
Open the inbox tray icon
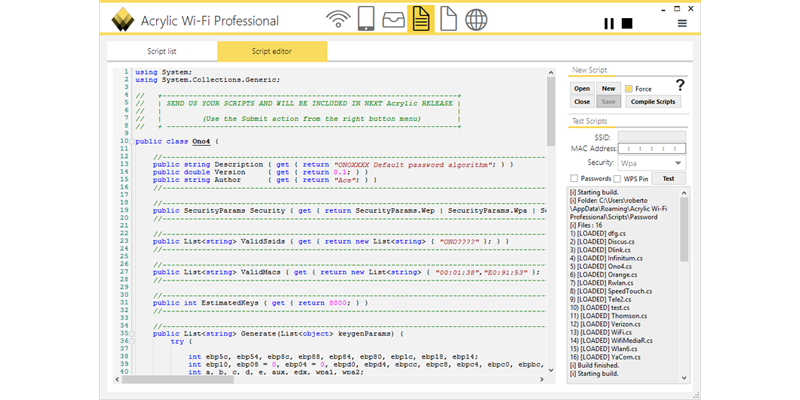(392, 19)
